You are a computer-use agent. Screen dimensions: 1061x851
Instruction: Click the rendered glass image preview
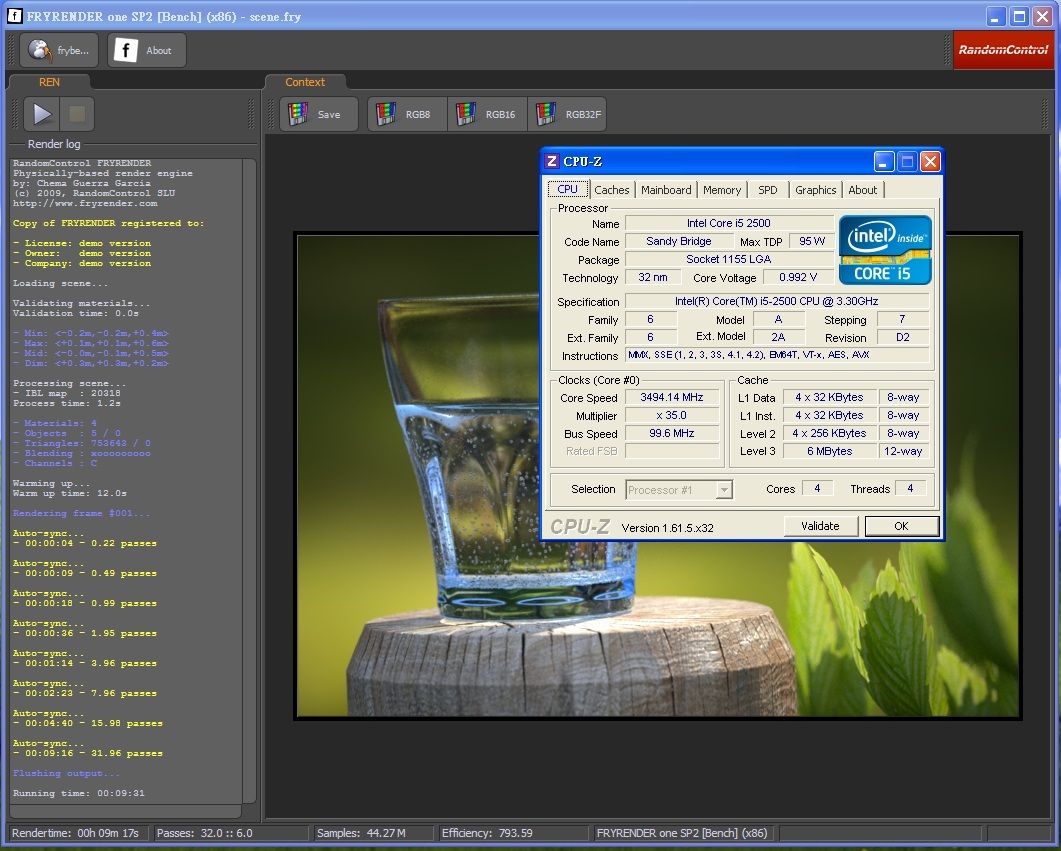(x=657, y=475)
